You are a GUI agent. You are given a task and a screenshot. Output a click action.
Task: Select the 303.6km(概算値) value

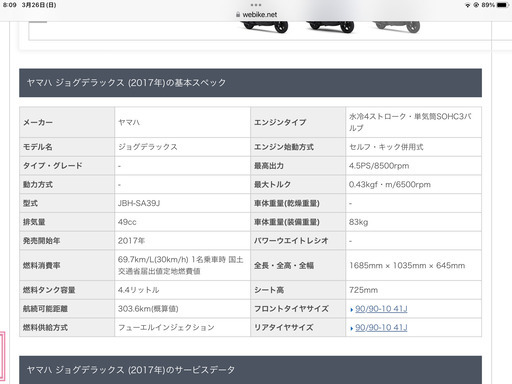click(x=148, y=309)
